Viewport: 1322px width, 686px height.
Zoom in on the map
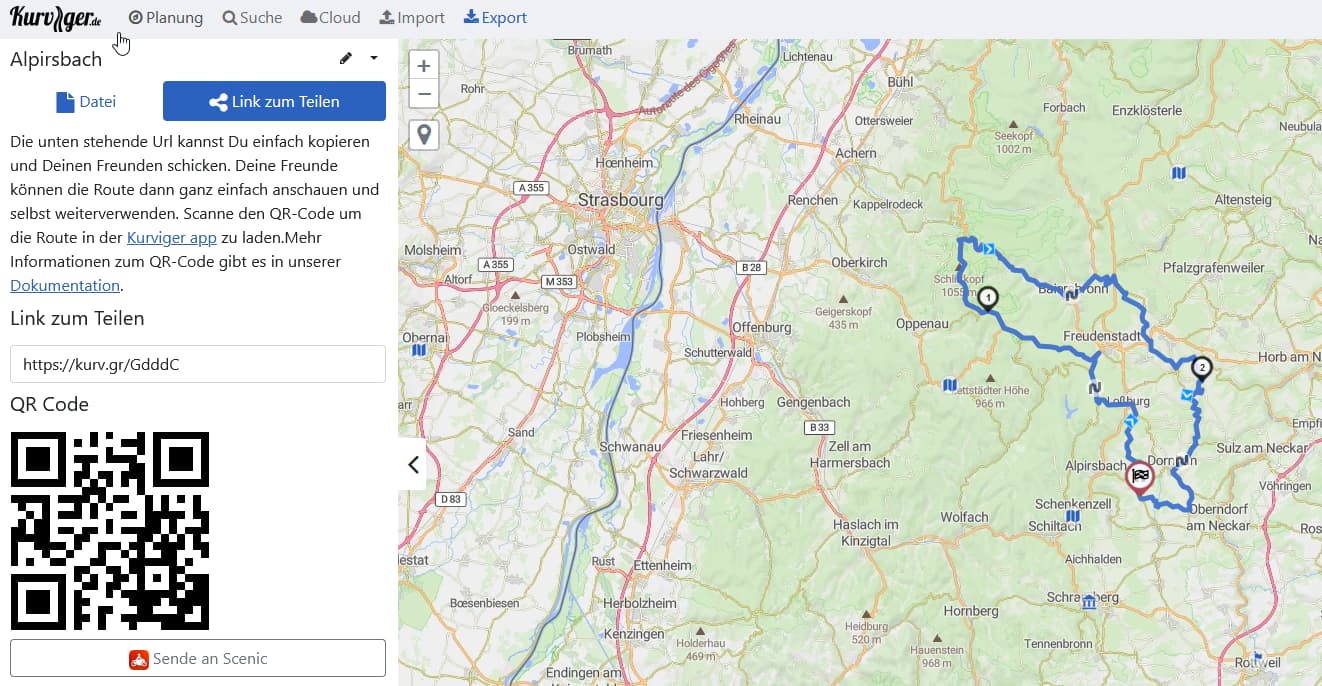[x=424, y=66]
